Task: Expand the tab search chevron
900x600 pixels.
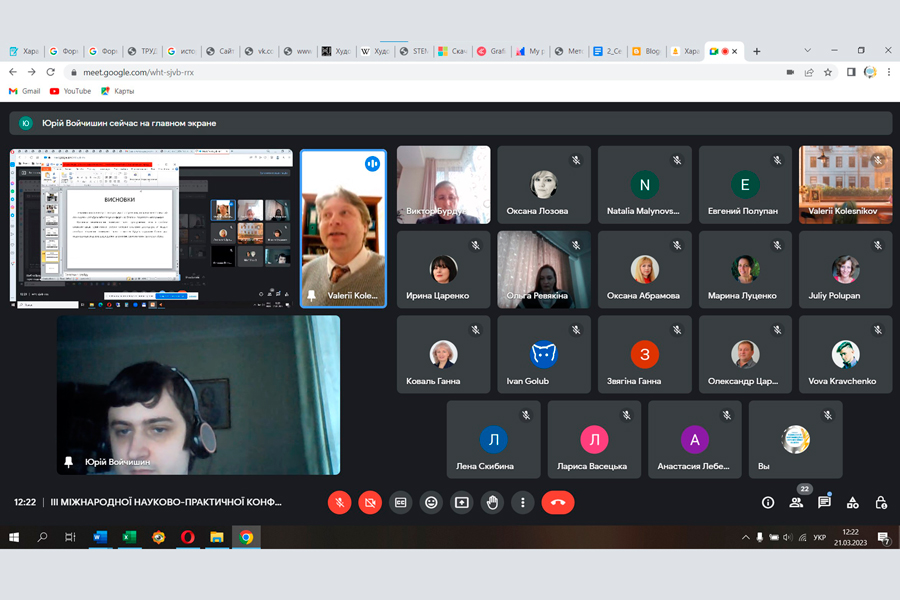Action: pos(807,51)
